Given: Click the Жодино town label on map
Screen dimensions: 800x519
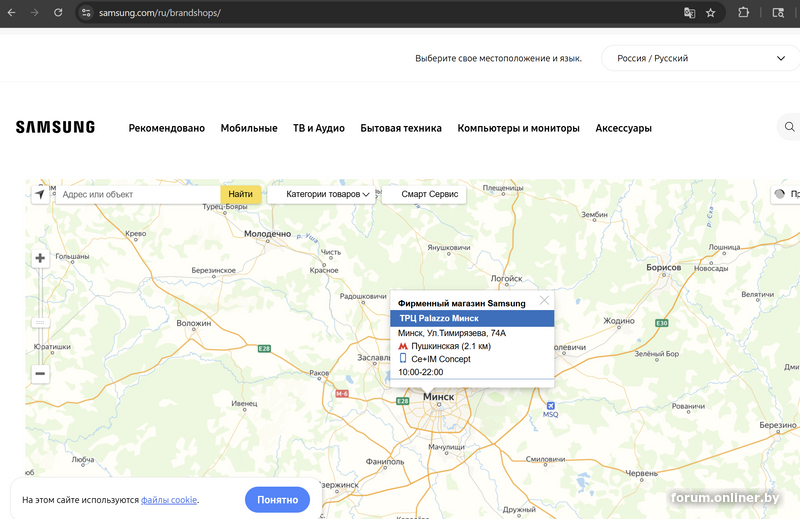Looking at the screenshot, I should [619, 321].
